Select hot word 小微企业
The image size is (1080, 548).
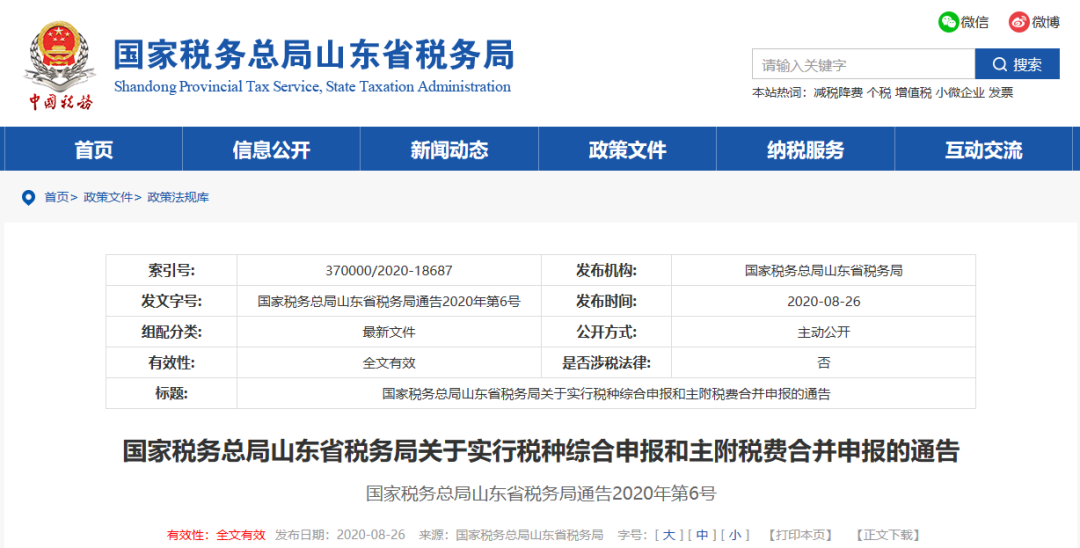point(959,93)
